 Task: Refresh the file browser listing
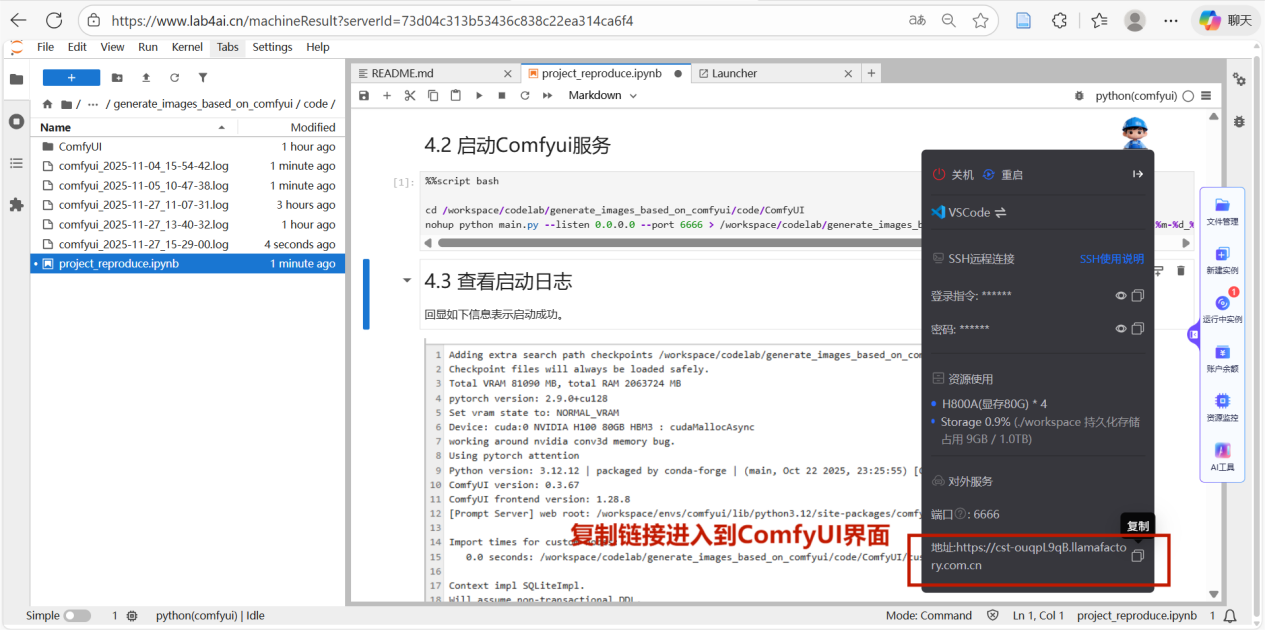174,78
